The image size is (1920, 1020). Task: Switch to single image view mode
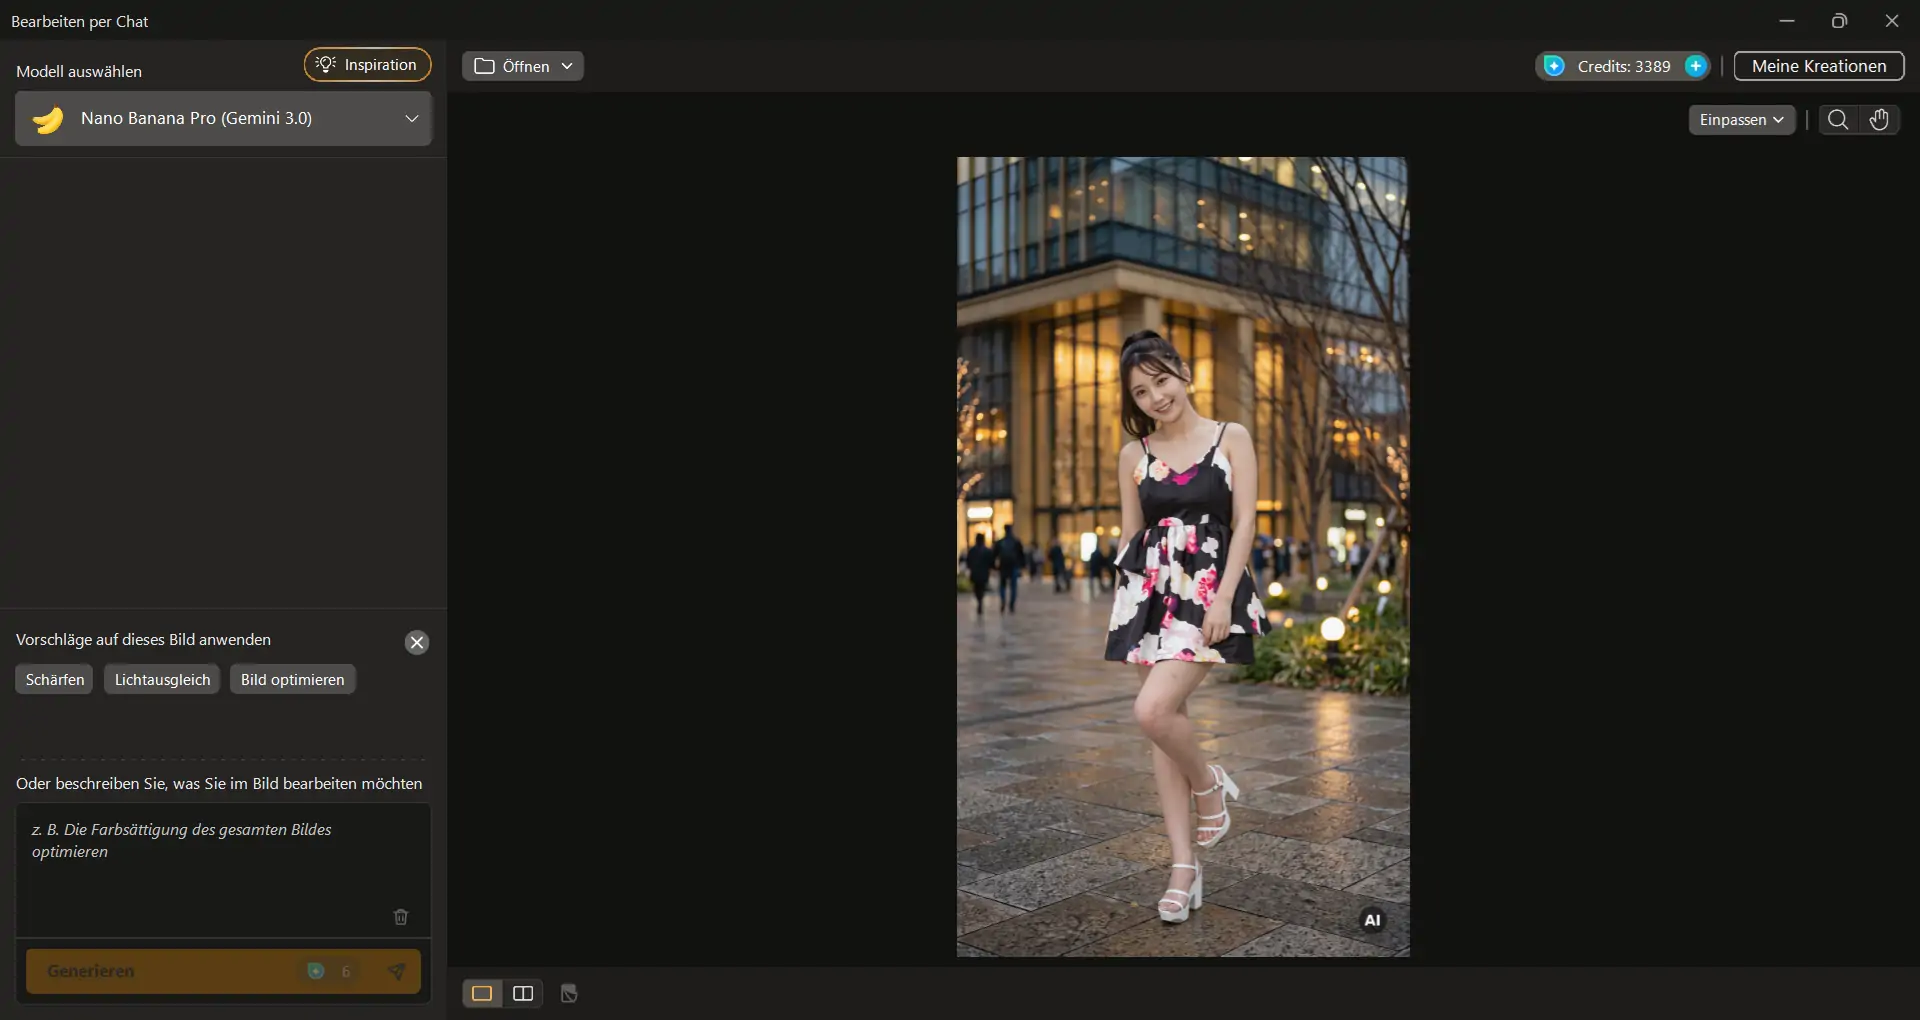[482, 993]
